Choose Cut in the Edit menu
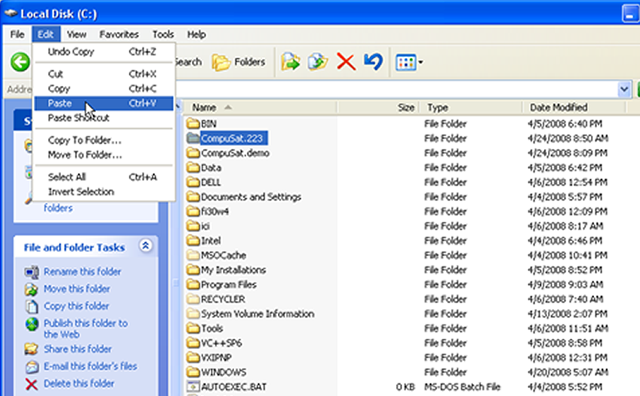The width and height of the screenshot is (640, 396). [104, 74]
